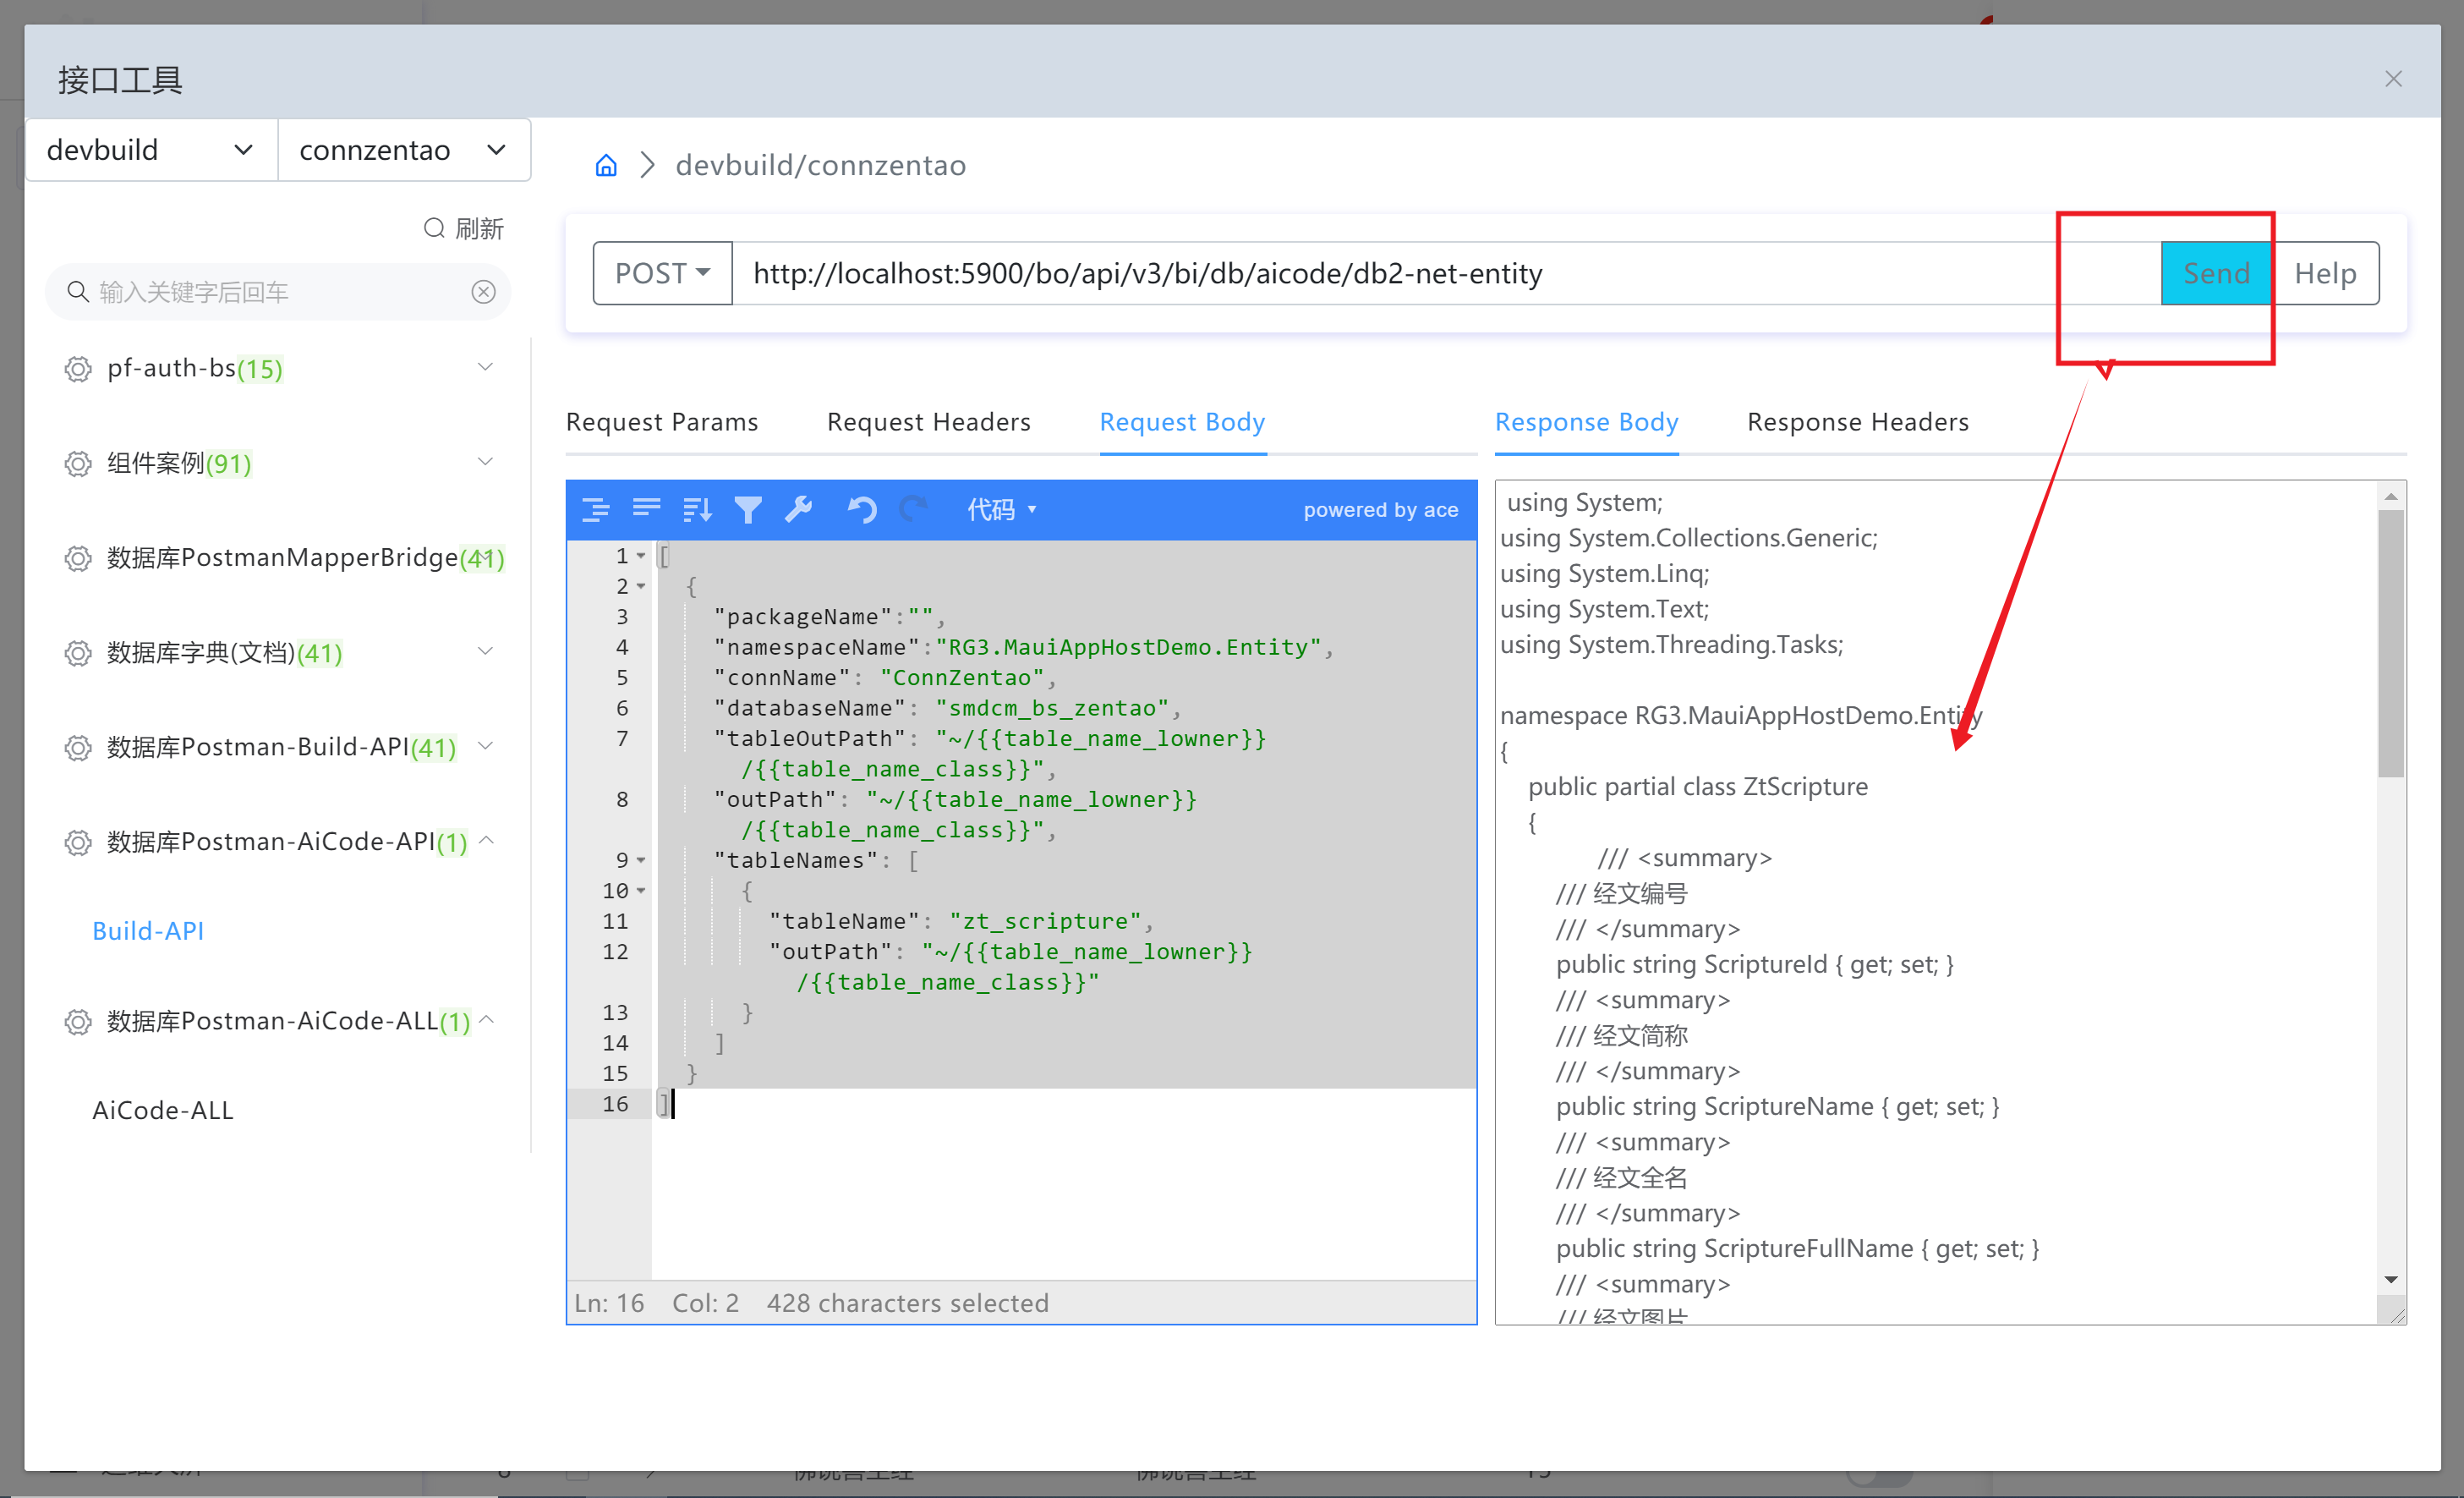Select the Response Body tab

(1587, 422)
